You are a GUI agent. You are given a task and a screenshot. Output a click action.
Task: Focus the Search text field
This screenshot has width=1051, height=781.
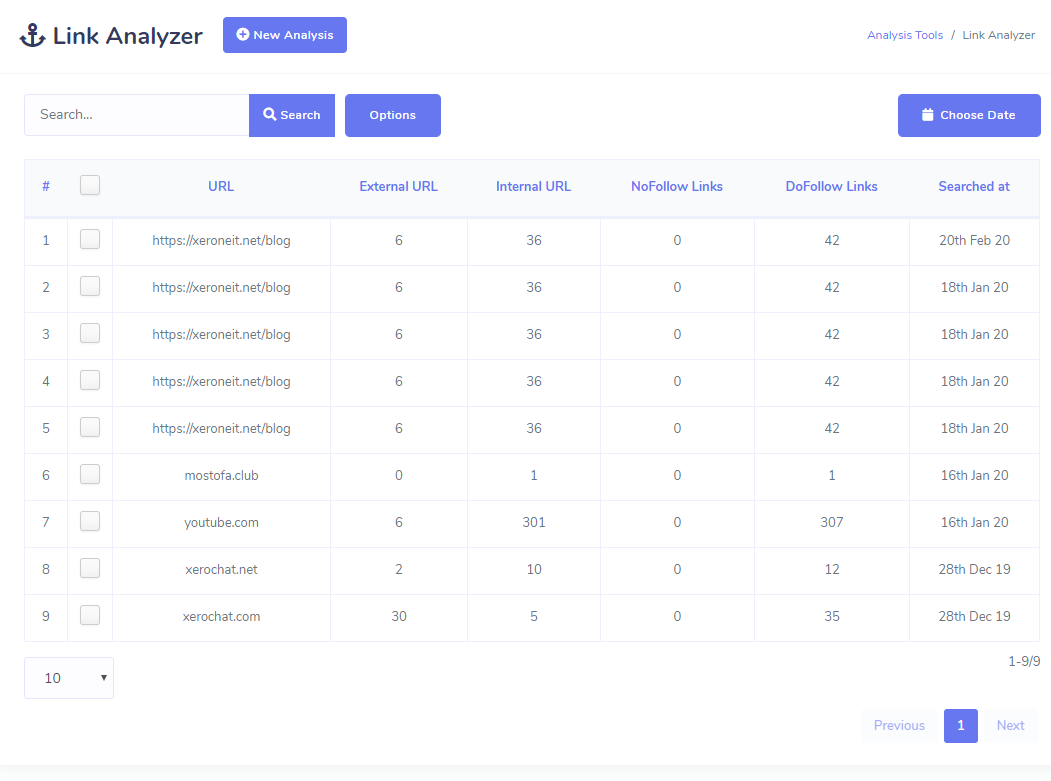tap(136, 115)
